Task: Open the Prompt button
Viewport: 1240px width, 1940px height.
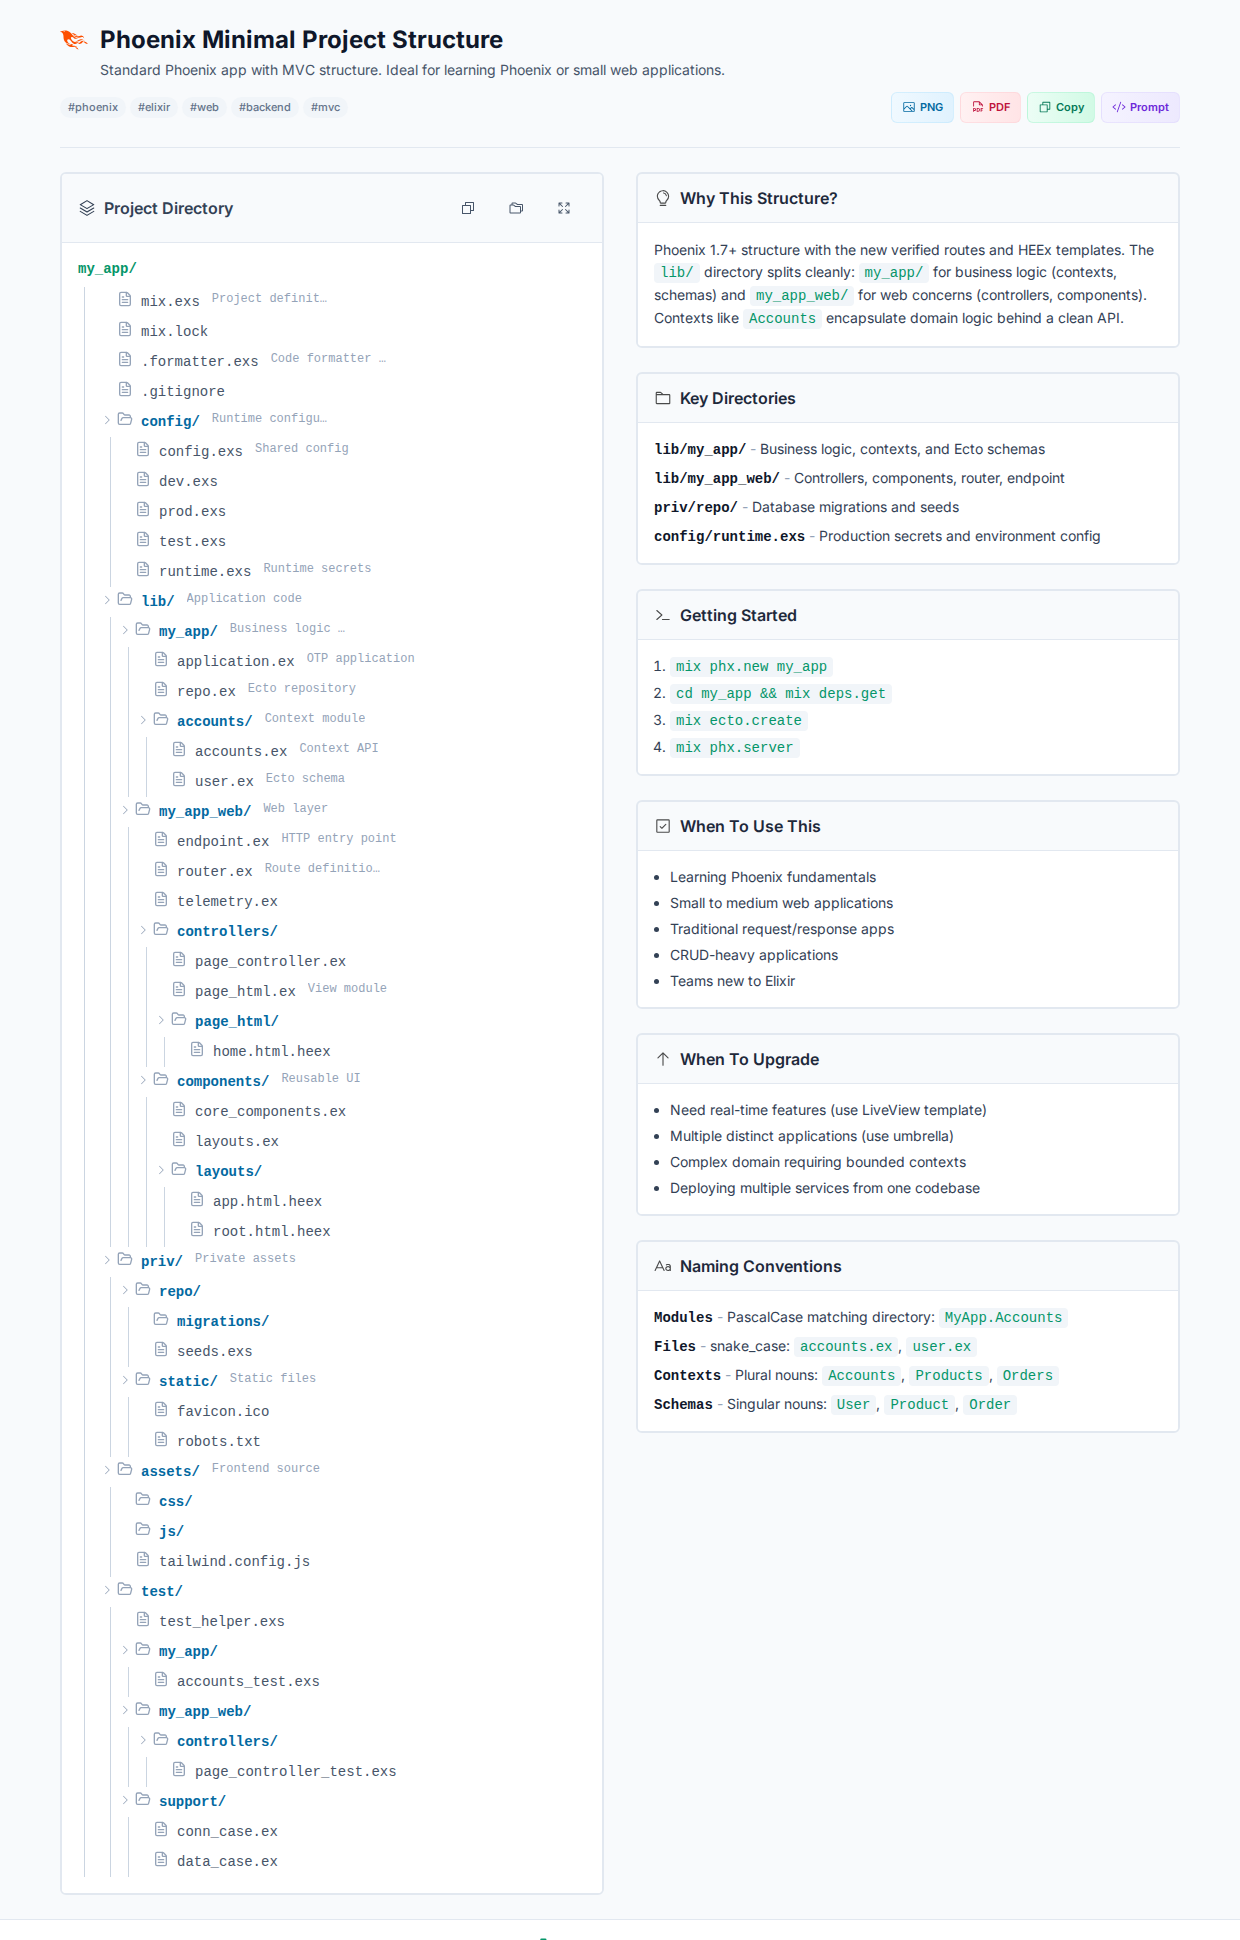Action: pos(1140,107)
